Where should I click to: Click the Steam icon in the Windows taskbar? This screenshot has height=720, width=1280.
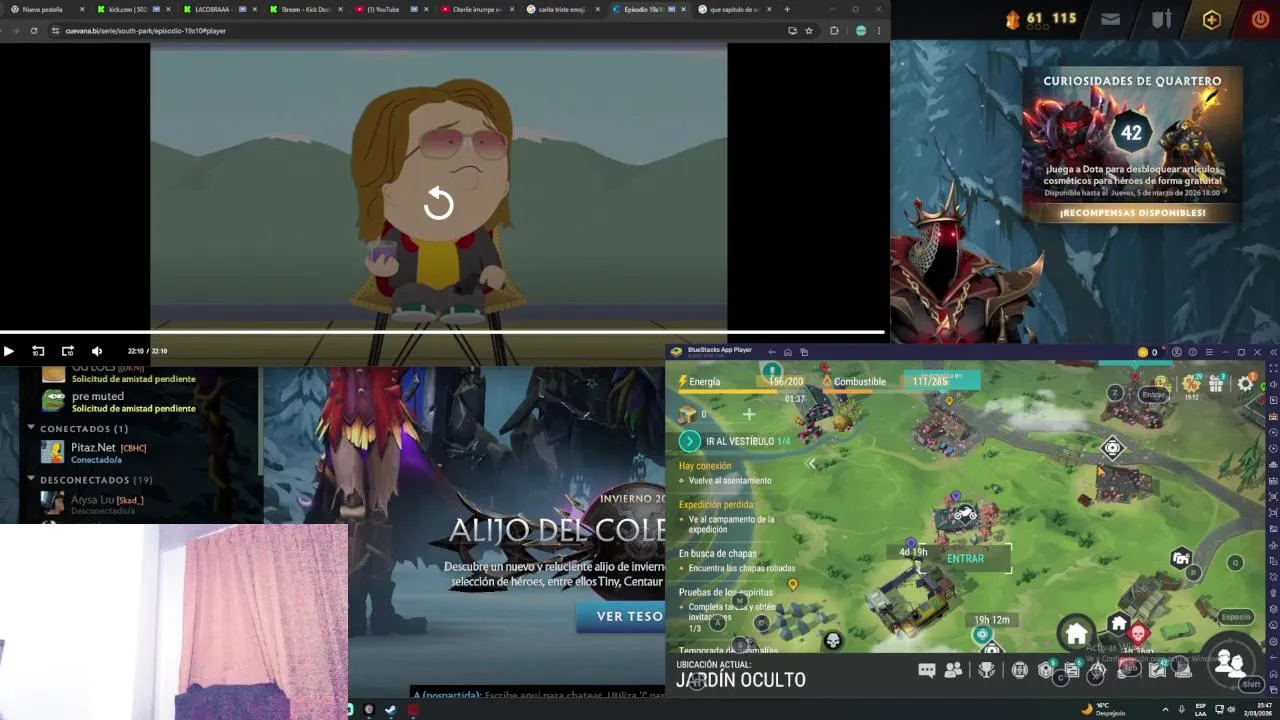[390, 710]
